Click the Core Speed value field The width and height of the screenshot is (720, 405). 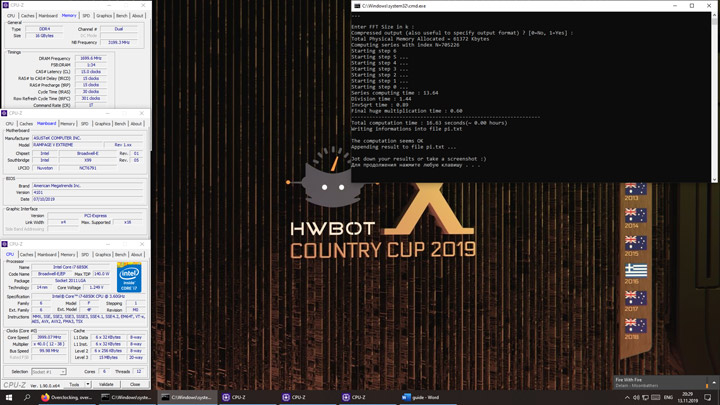coord(49,337)
